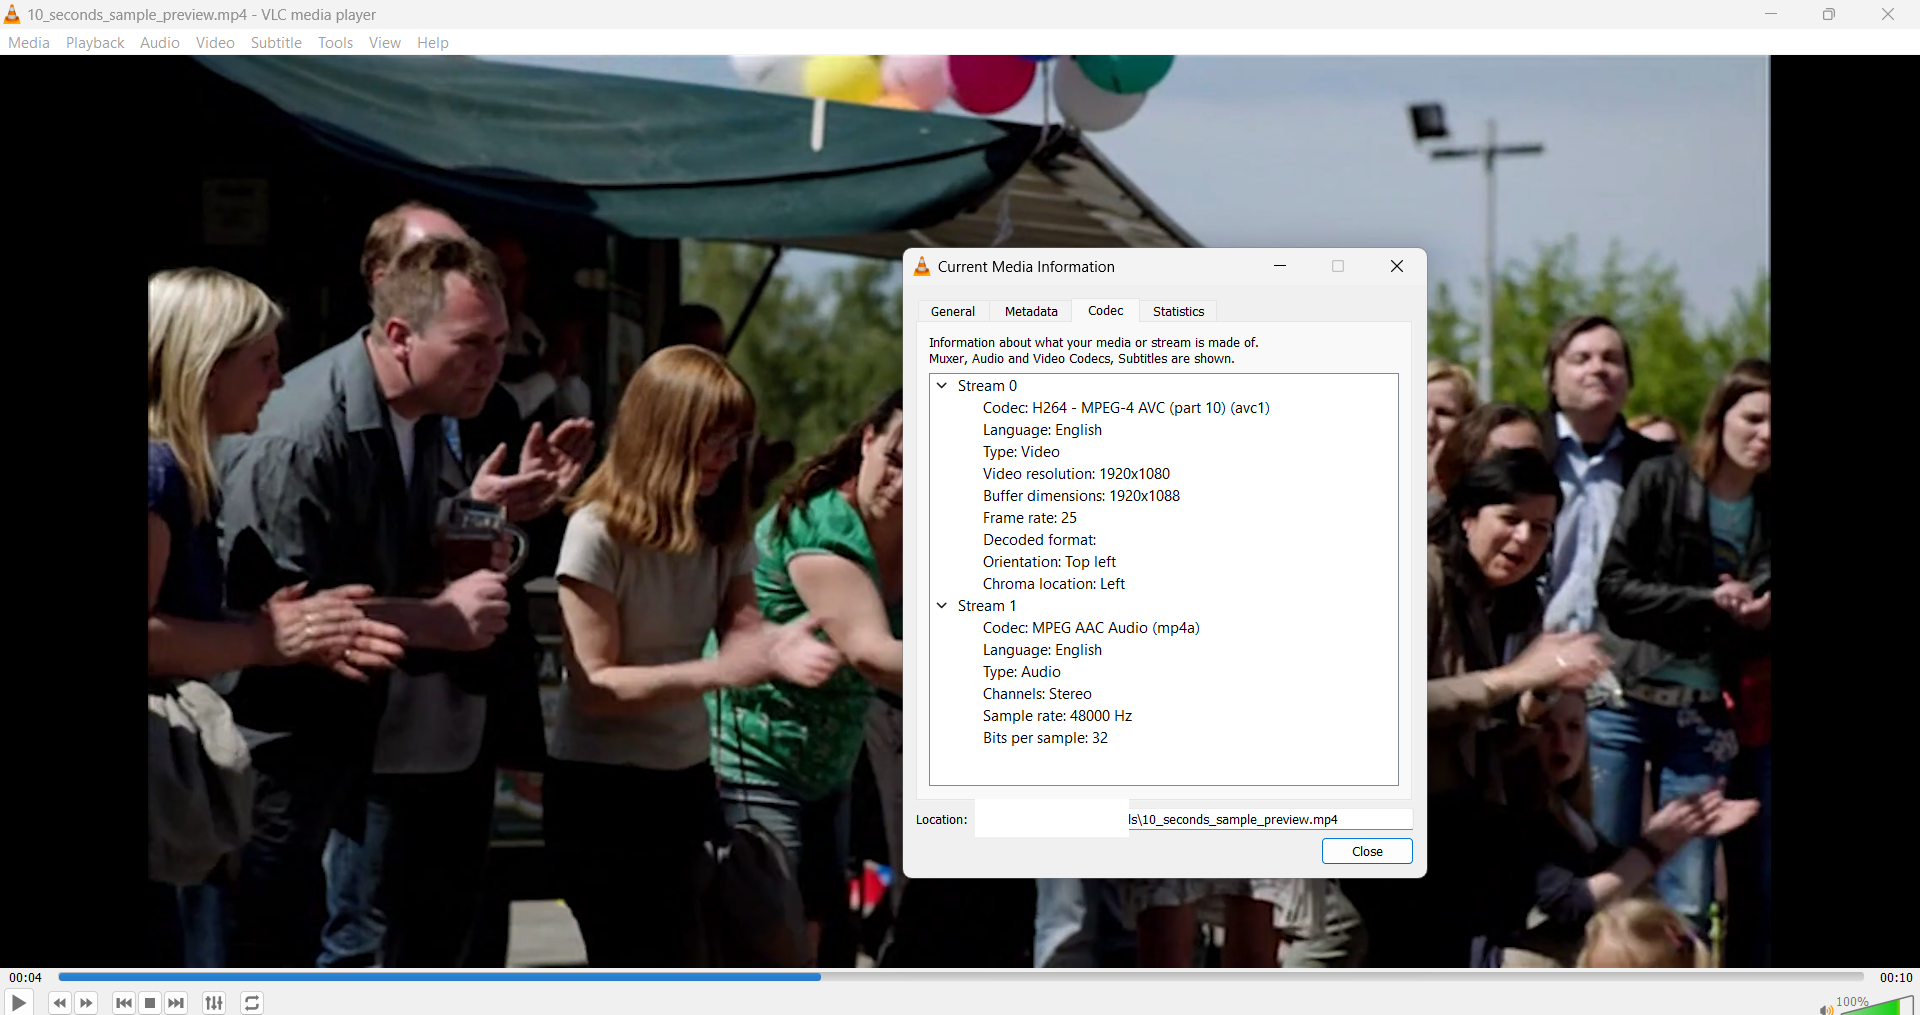Click the VLC cone icon in main title bar
Viewport: 1920px width, 1015px height.
(12, 14)
